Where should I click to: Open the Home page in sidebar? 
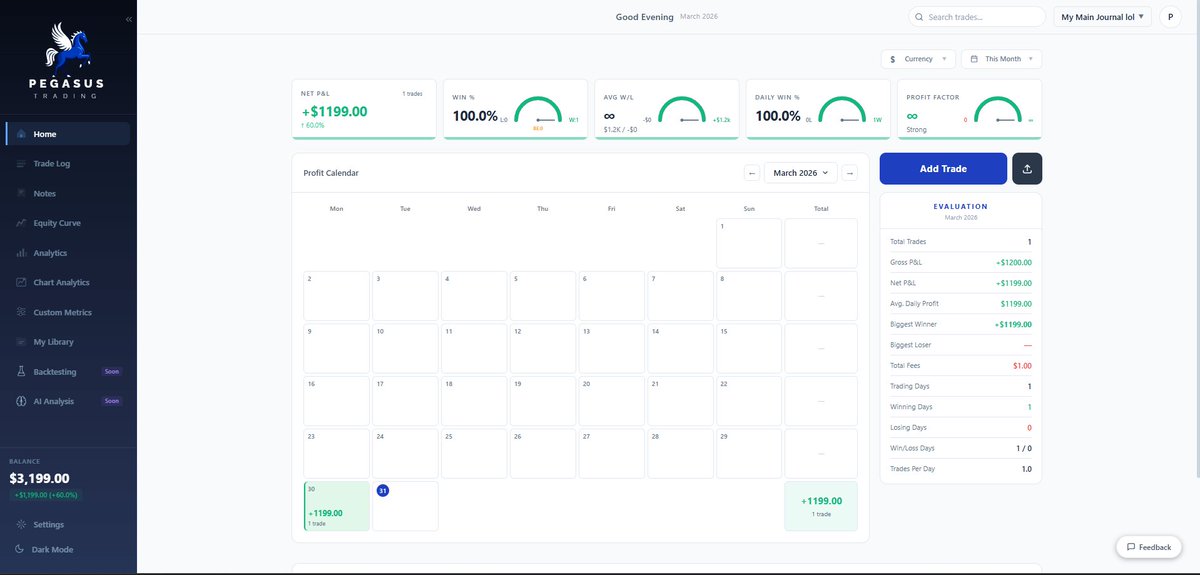coord(68,134)
